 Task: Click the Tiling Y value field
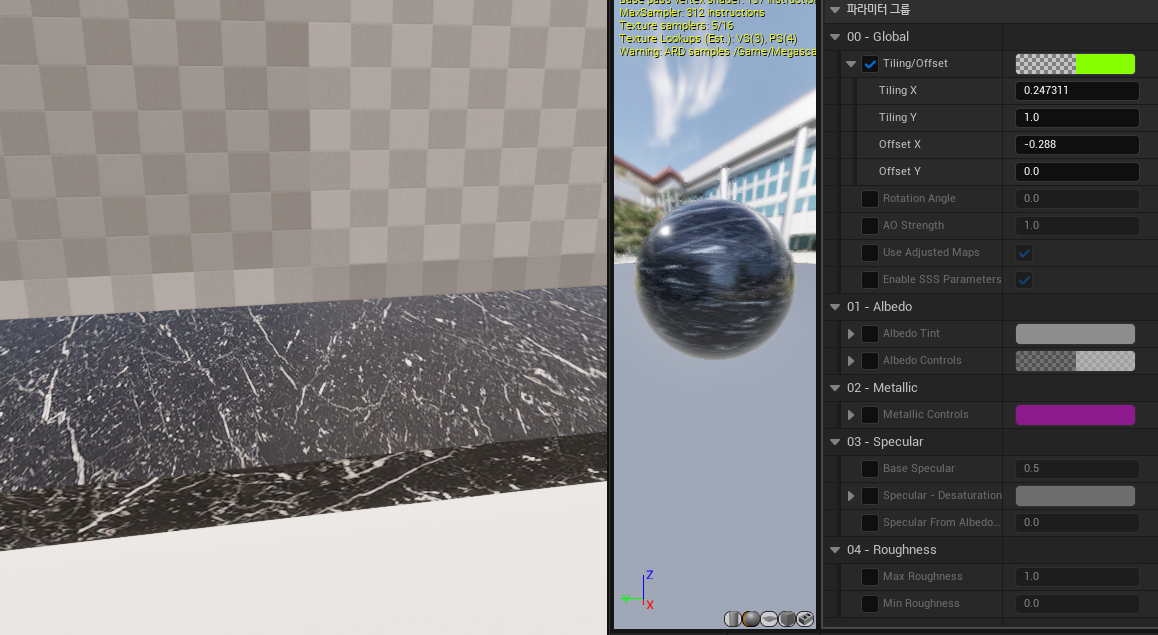(1078, 117)
